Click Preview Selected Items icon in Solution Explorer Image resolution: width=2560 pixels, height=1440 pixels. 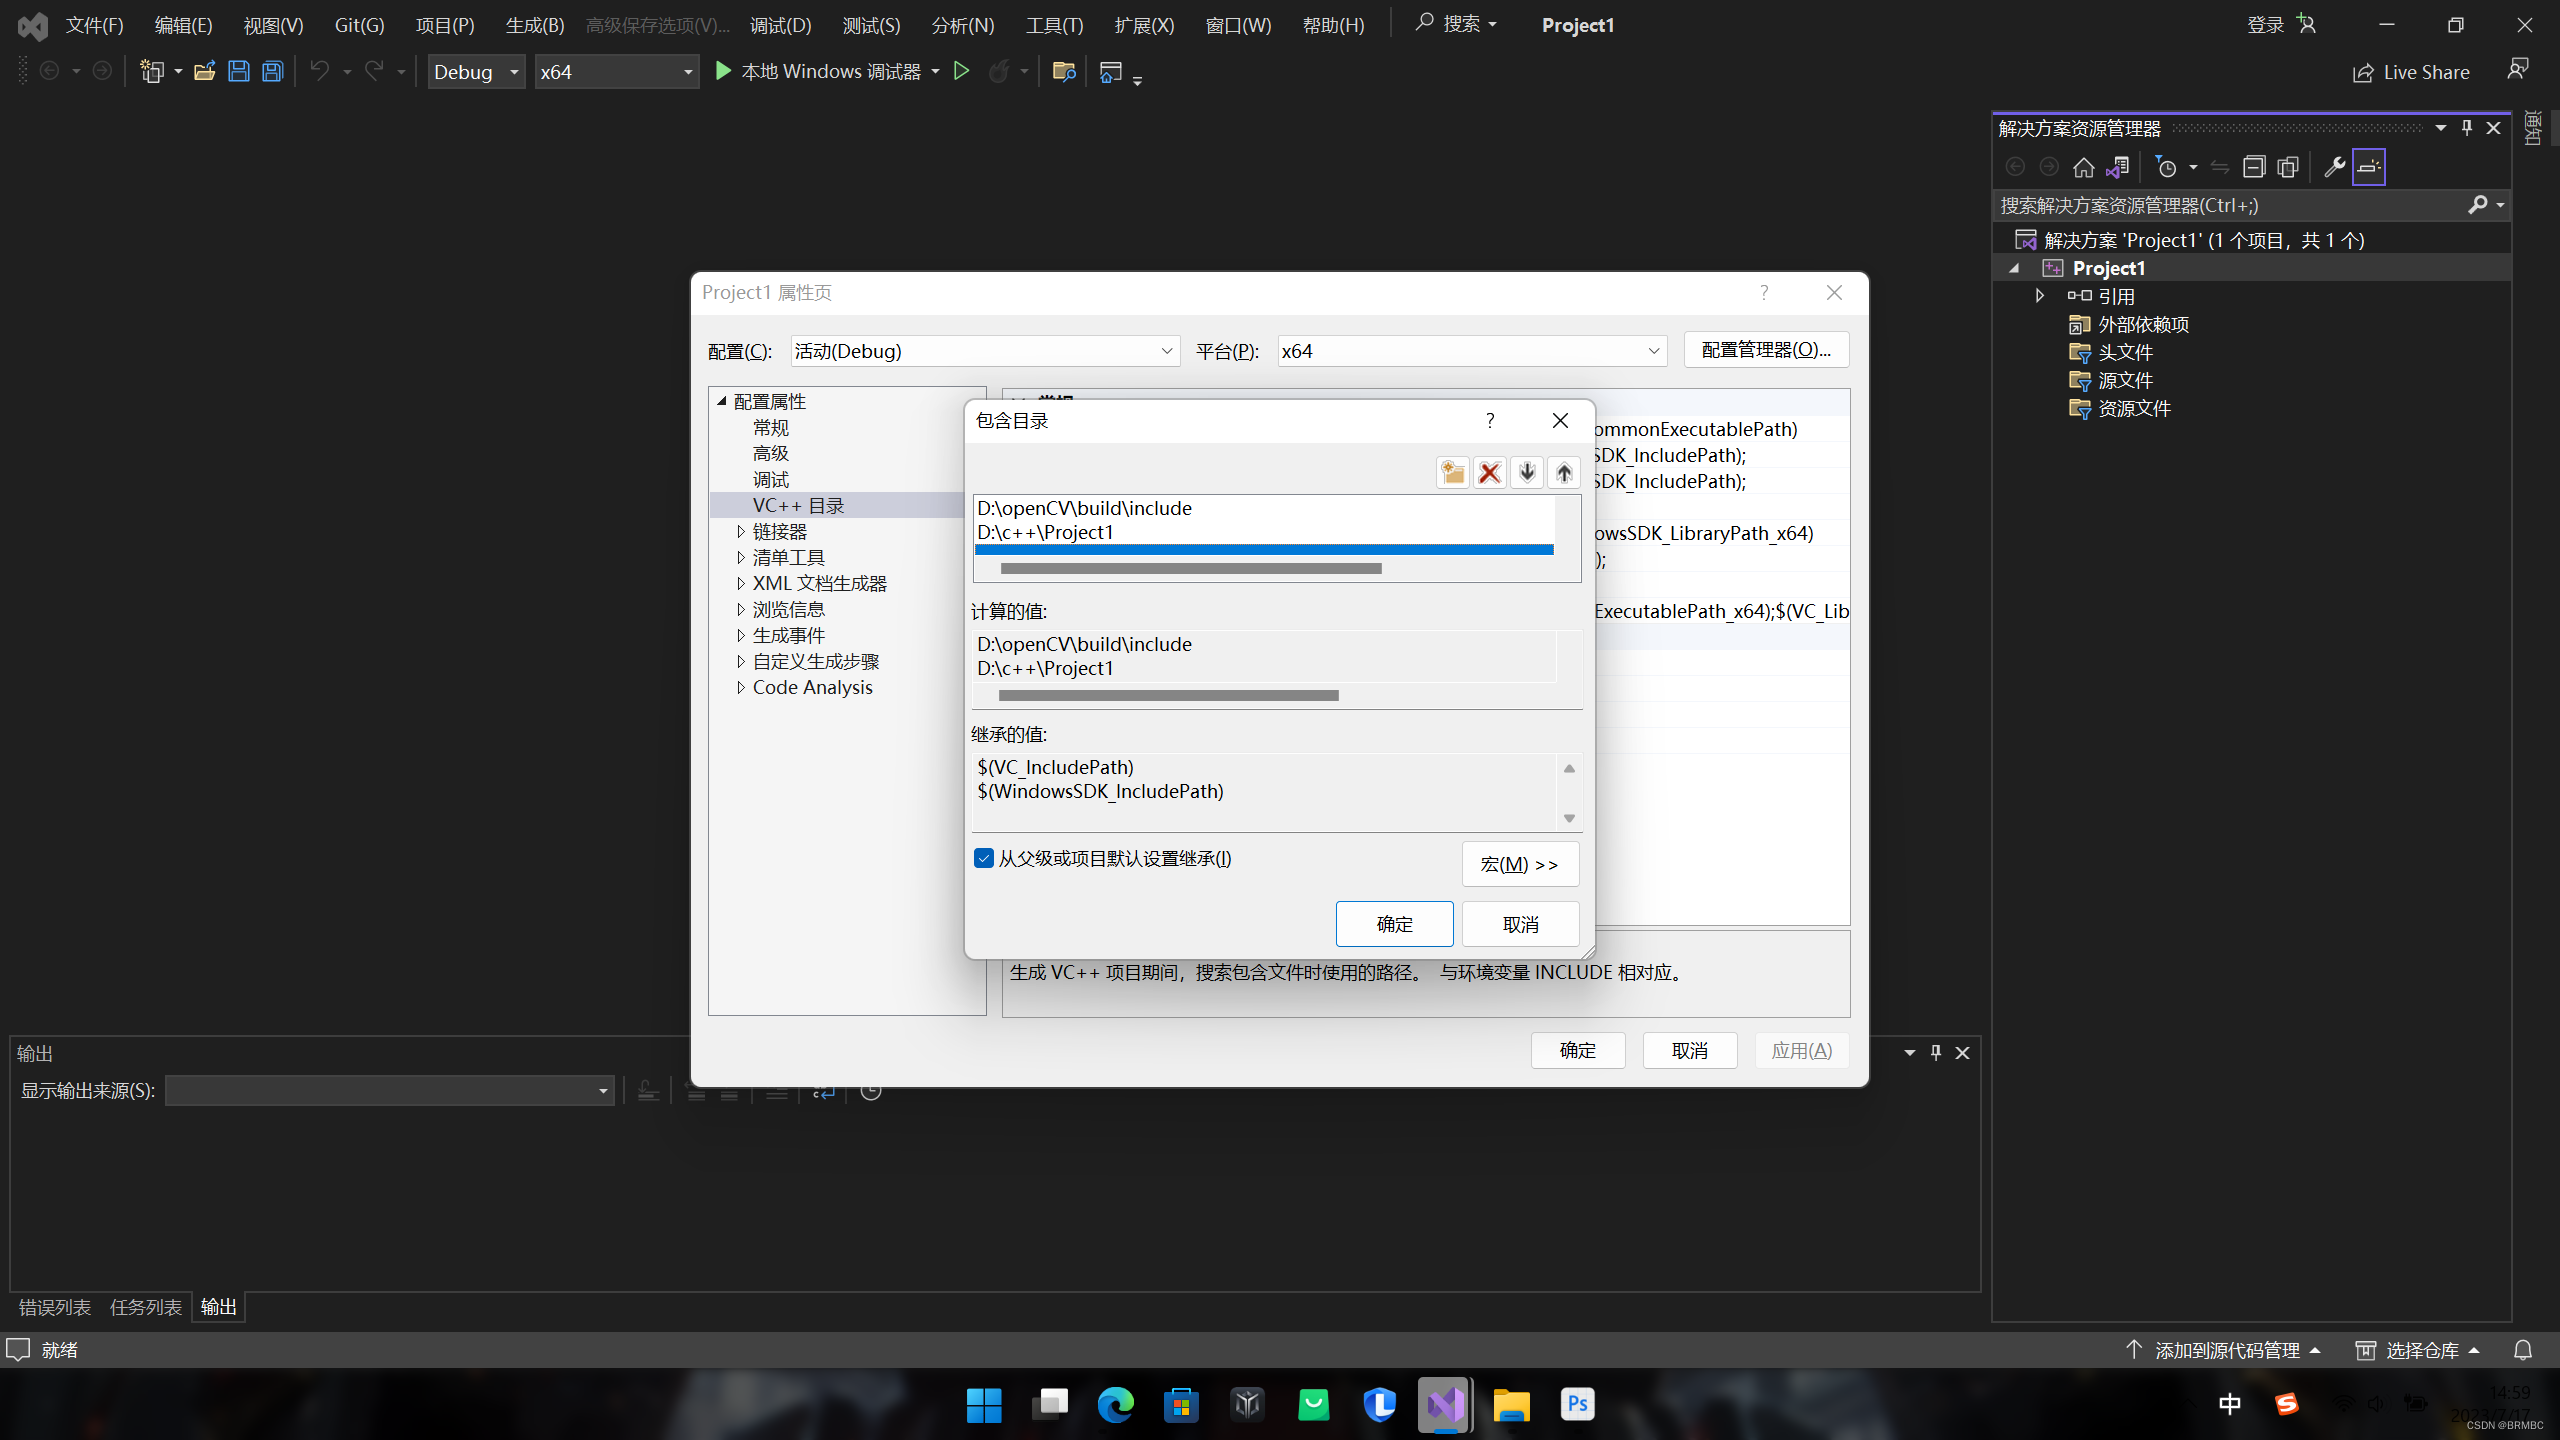click(x=2369, y=167)
